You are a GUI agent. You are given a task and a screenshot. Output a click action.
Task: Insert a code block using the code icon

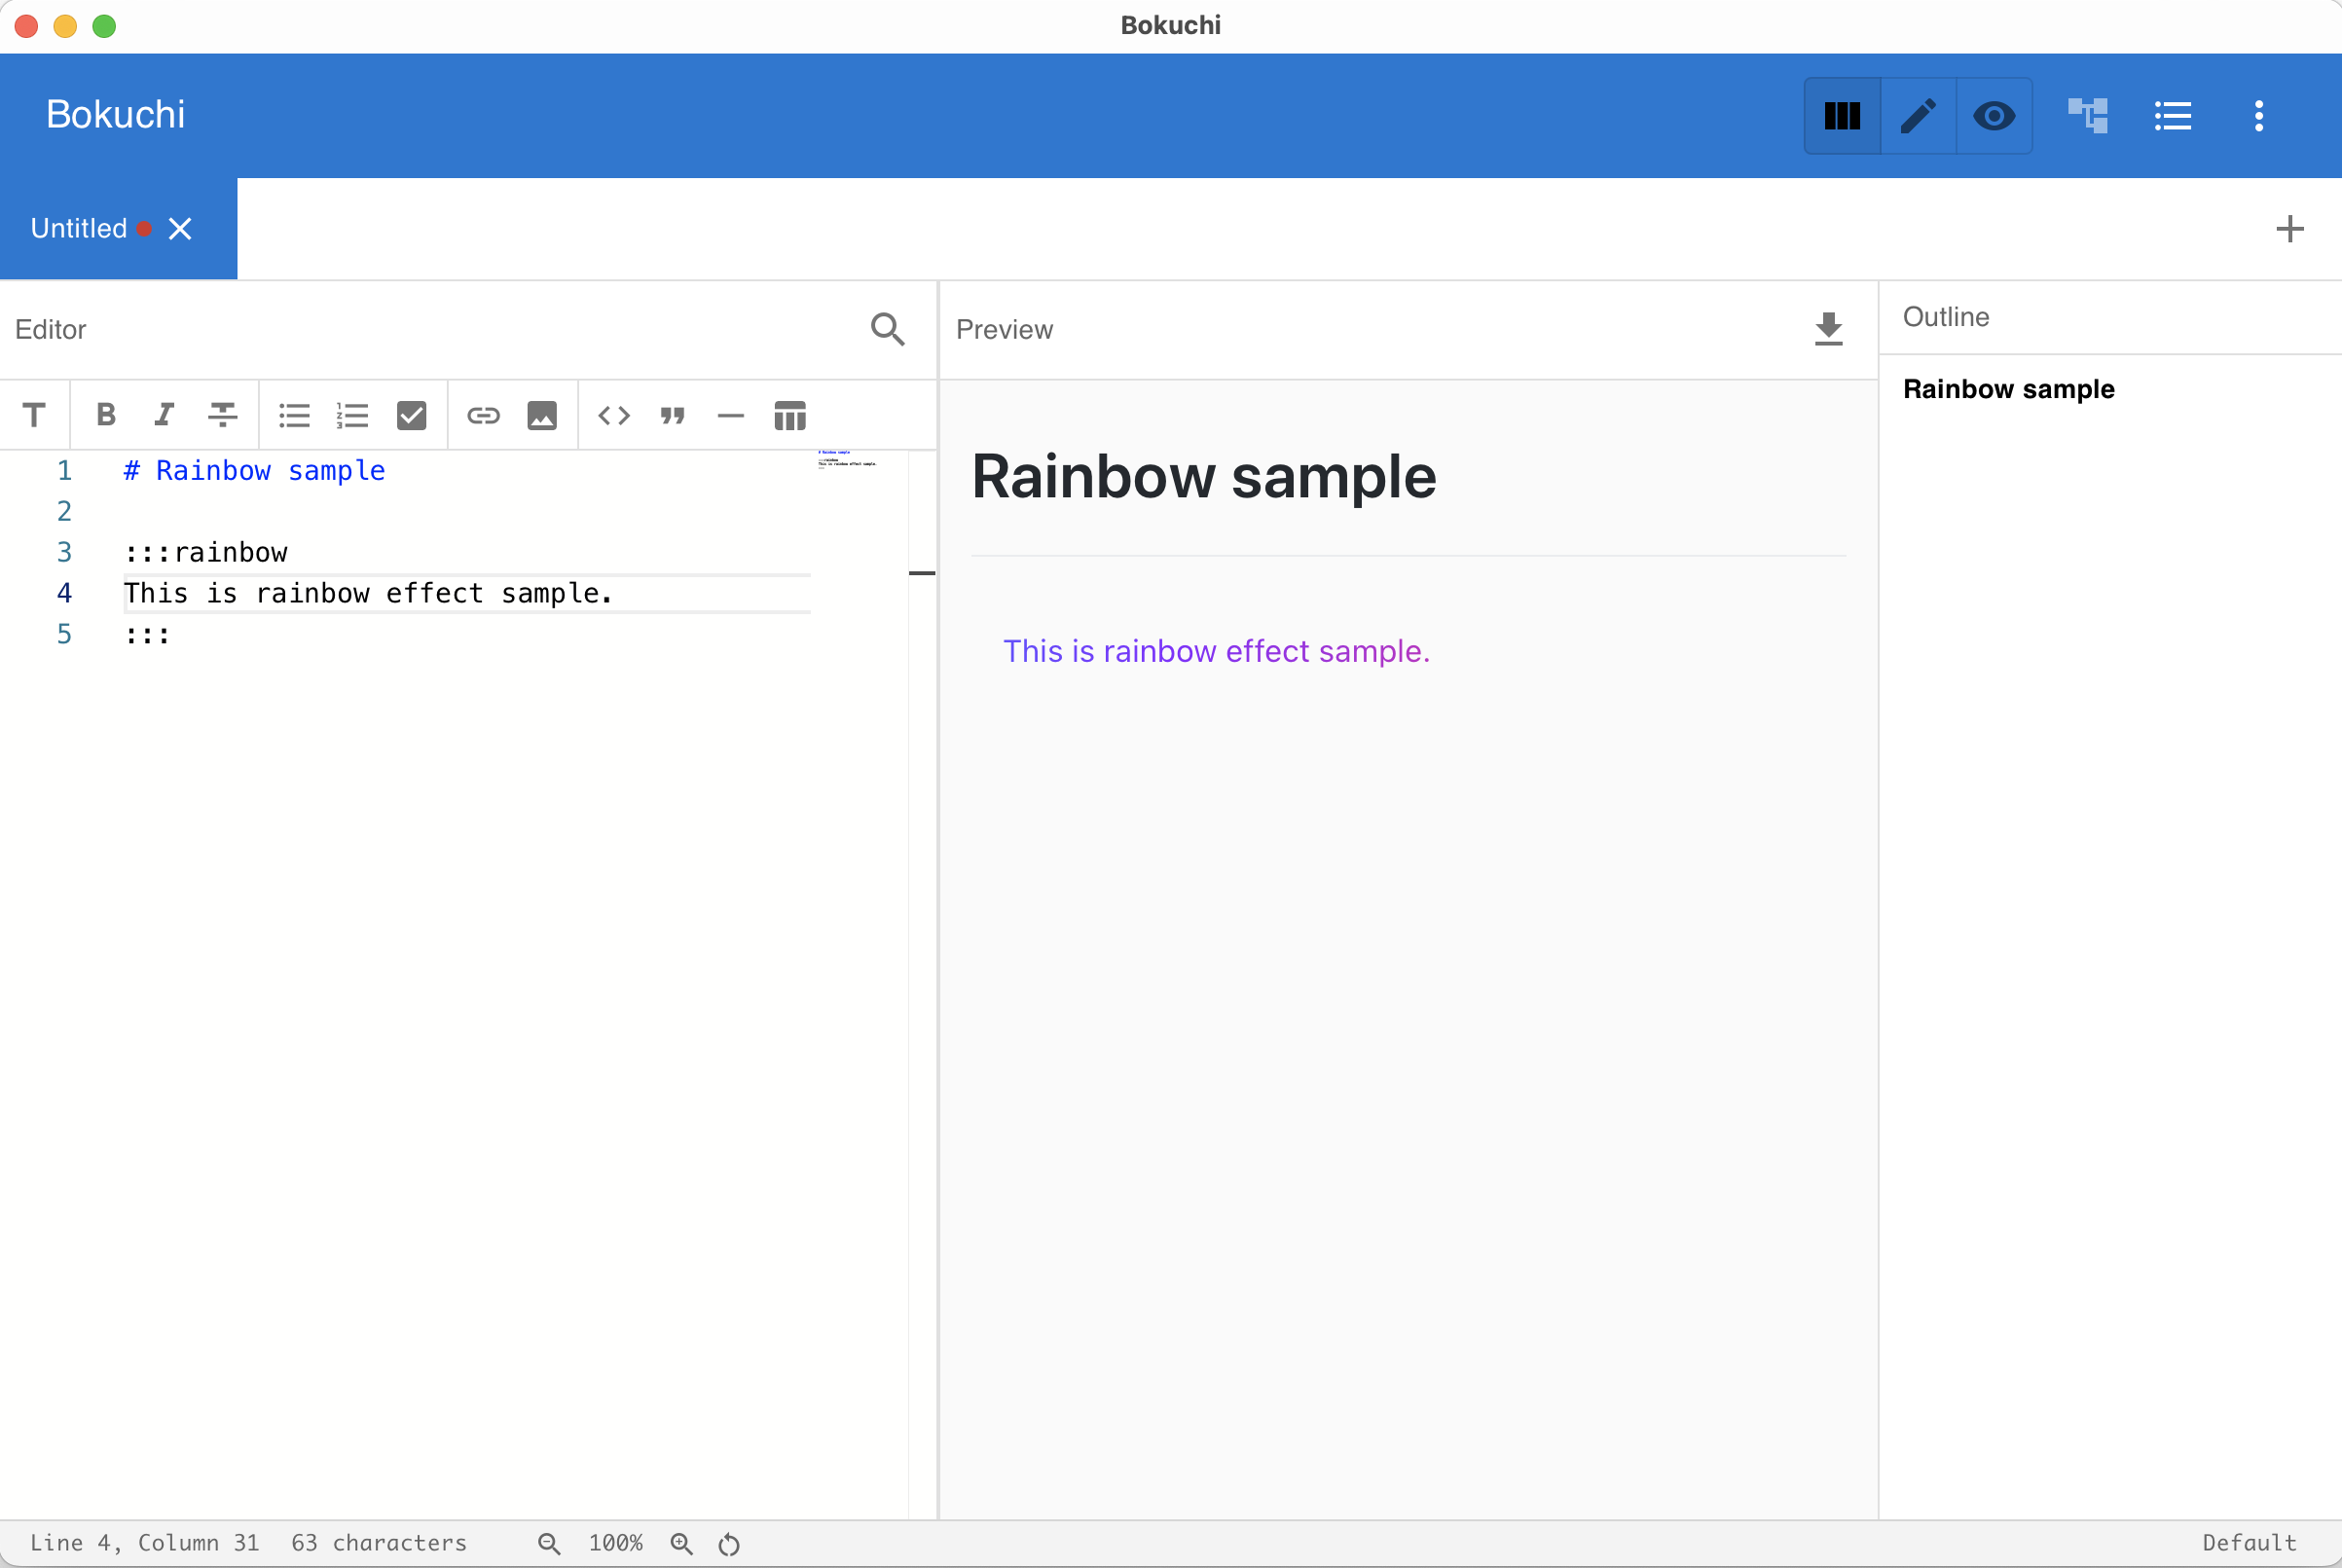tap(613, 415)
